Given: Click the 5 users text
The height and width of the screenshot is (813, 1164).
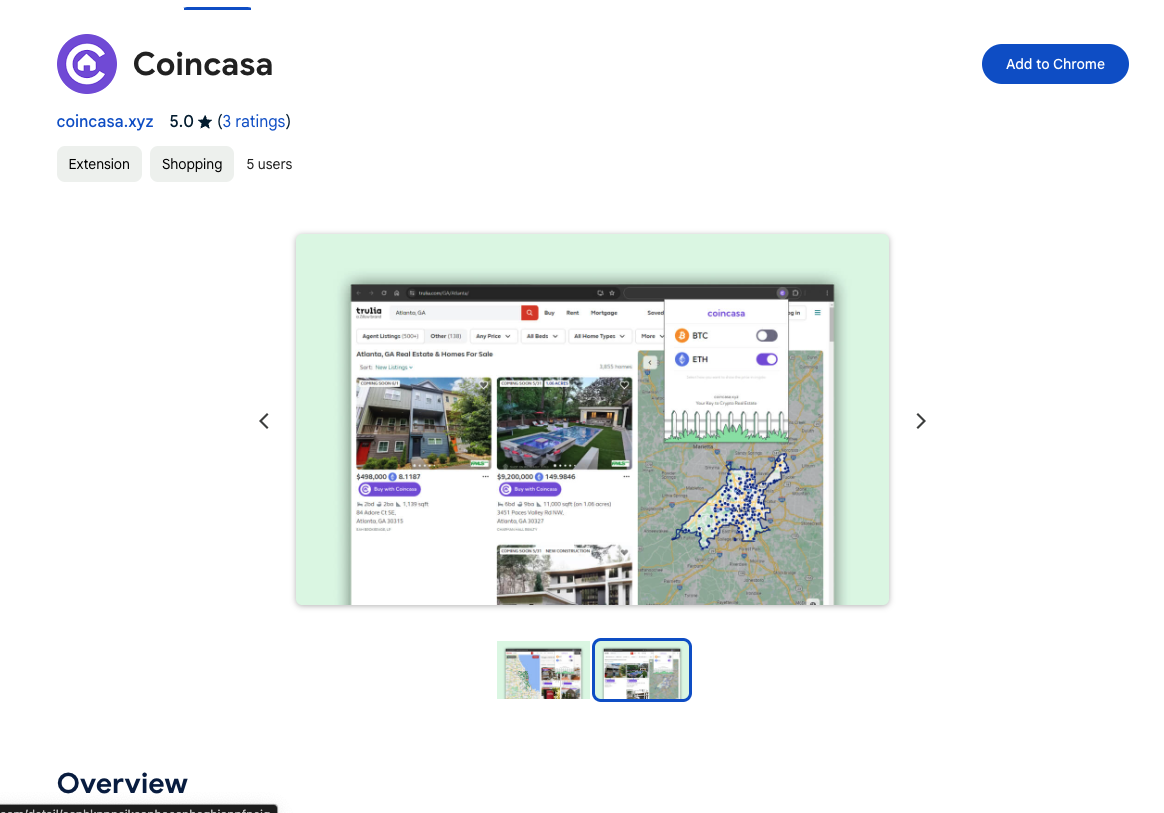Looking at the screenshot, I should pyautogui.click(x=269, y=164).
